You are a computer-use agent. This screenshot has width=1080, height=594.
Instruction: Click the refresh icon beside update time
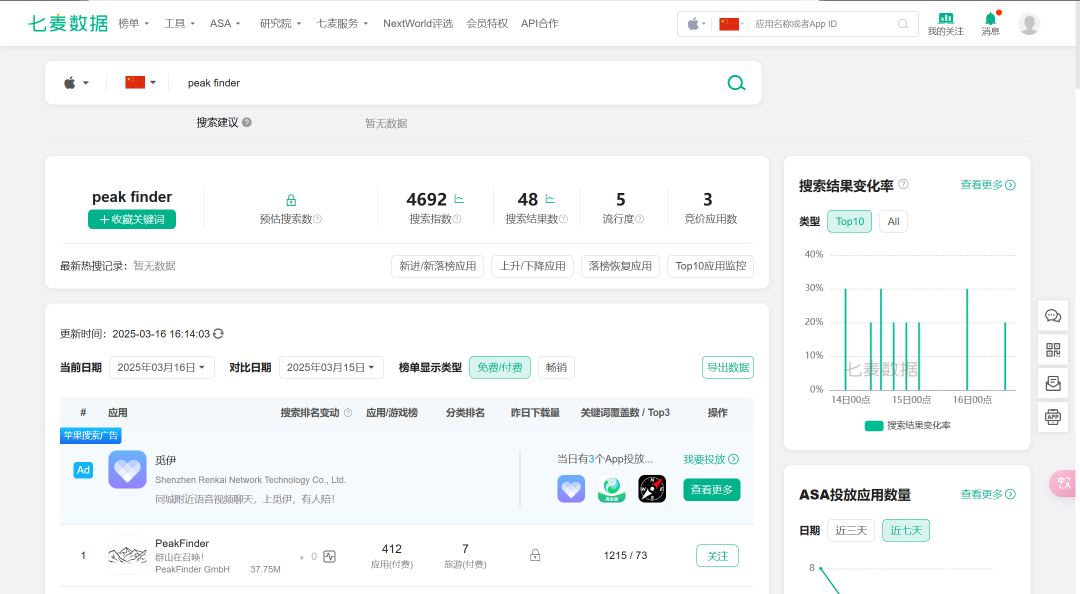tap(218, 334)
